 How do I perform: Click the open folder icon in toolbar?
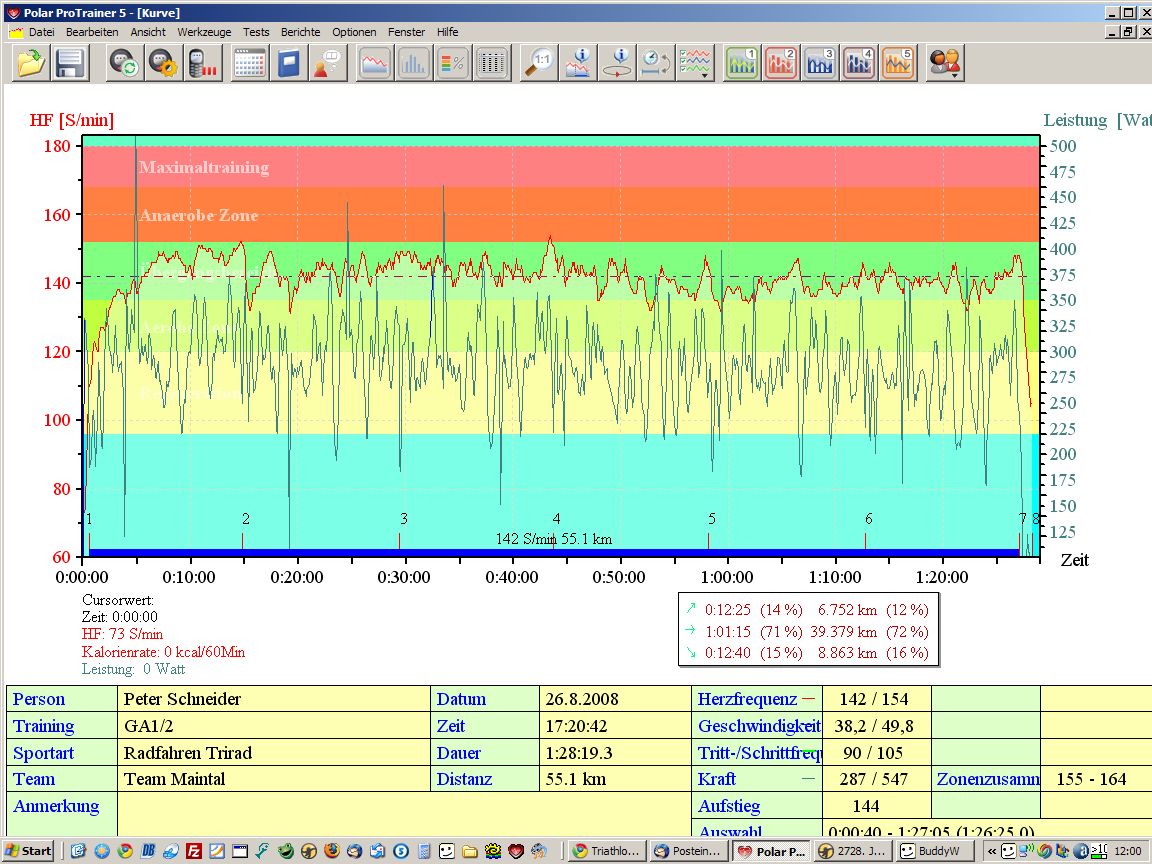click(31, 64)
